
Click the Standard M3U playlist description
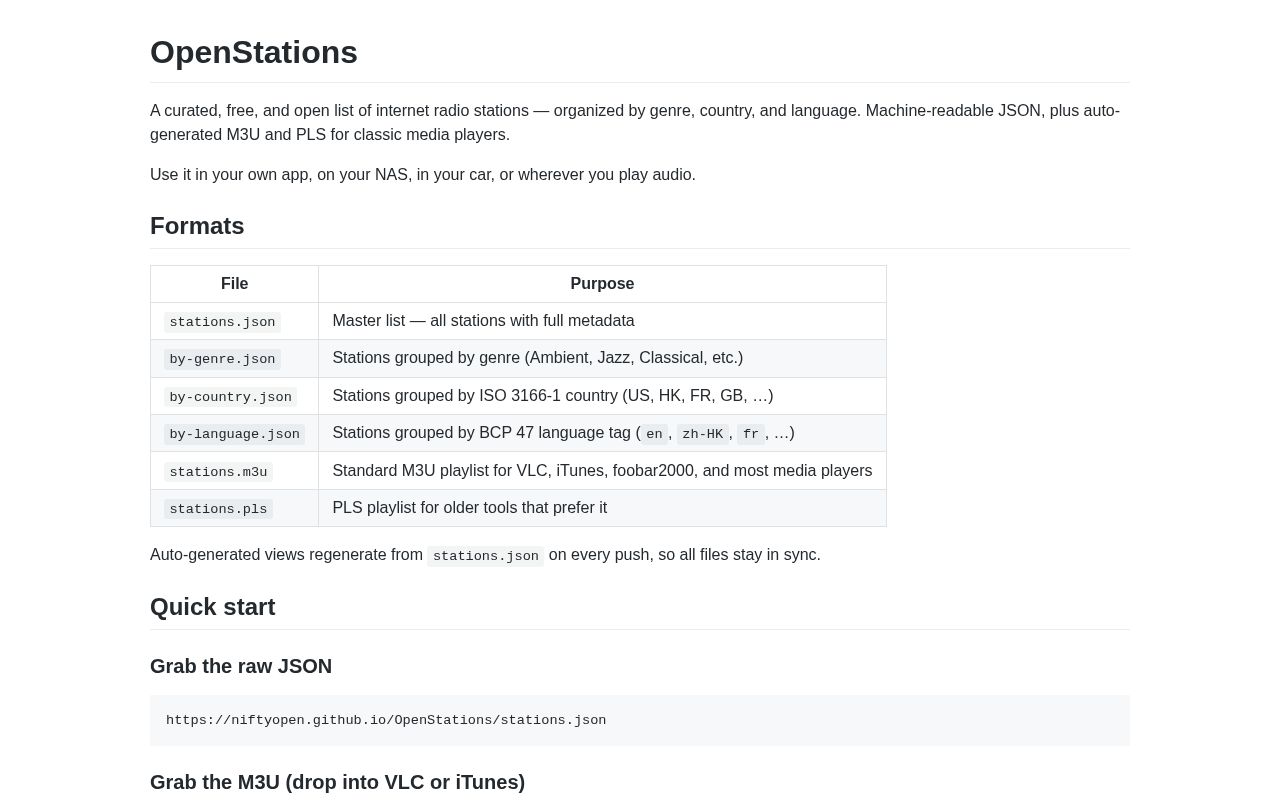point(602,471)
